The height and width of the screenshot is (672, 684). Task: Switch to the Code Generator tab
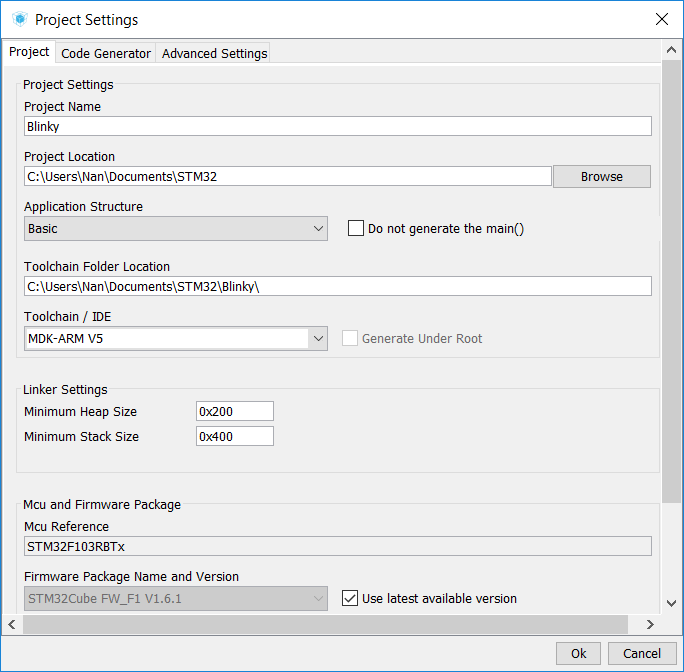(106, 53)
